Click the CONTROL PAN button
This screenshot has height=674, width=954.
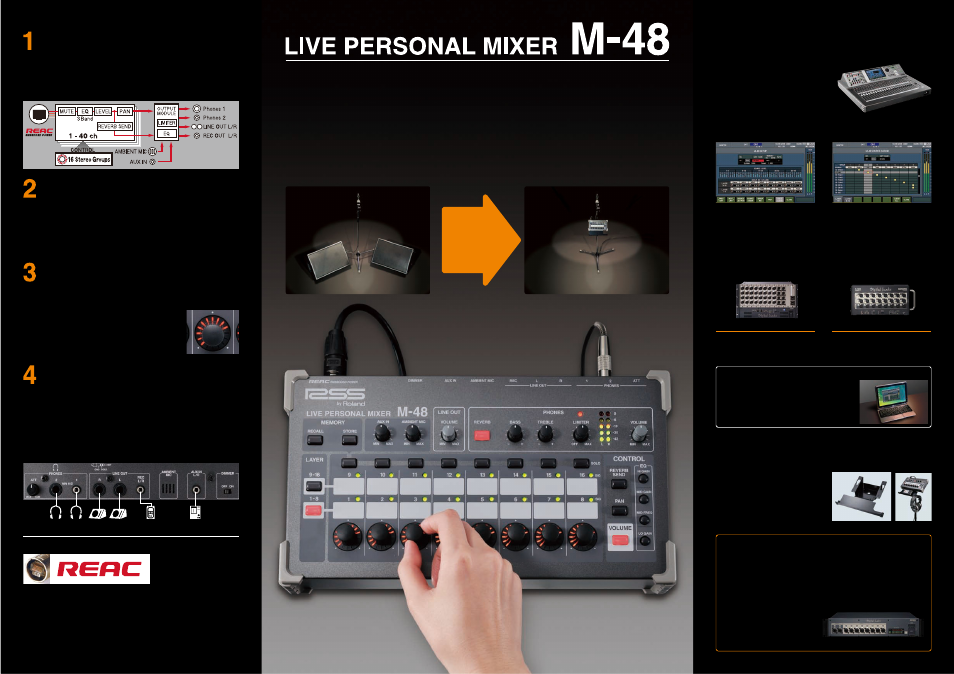(619, 510)
